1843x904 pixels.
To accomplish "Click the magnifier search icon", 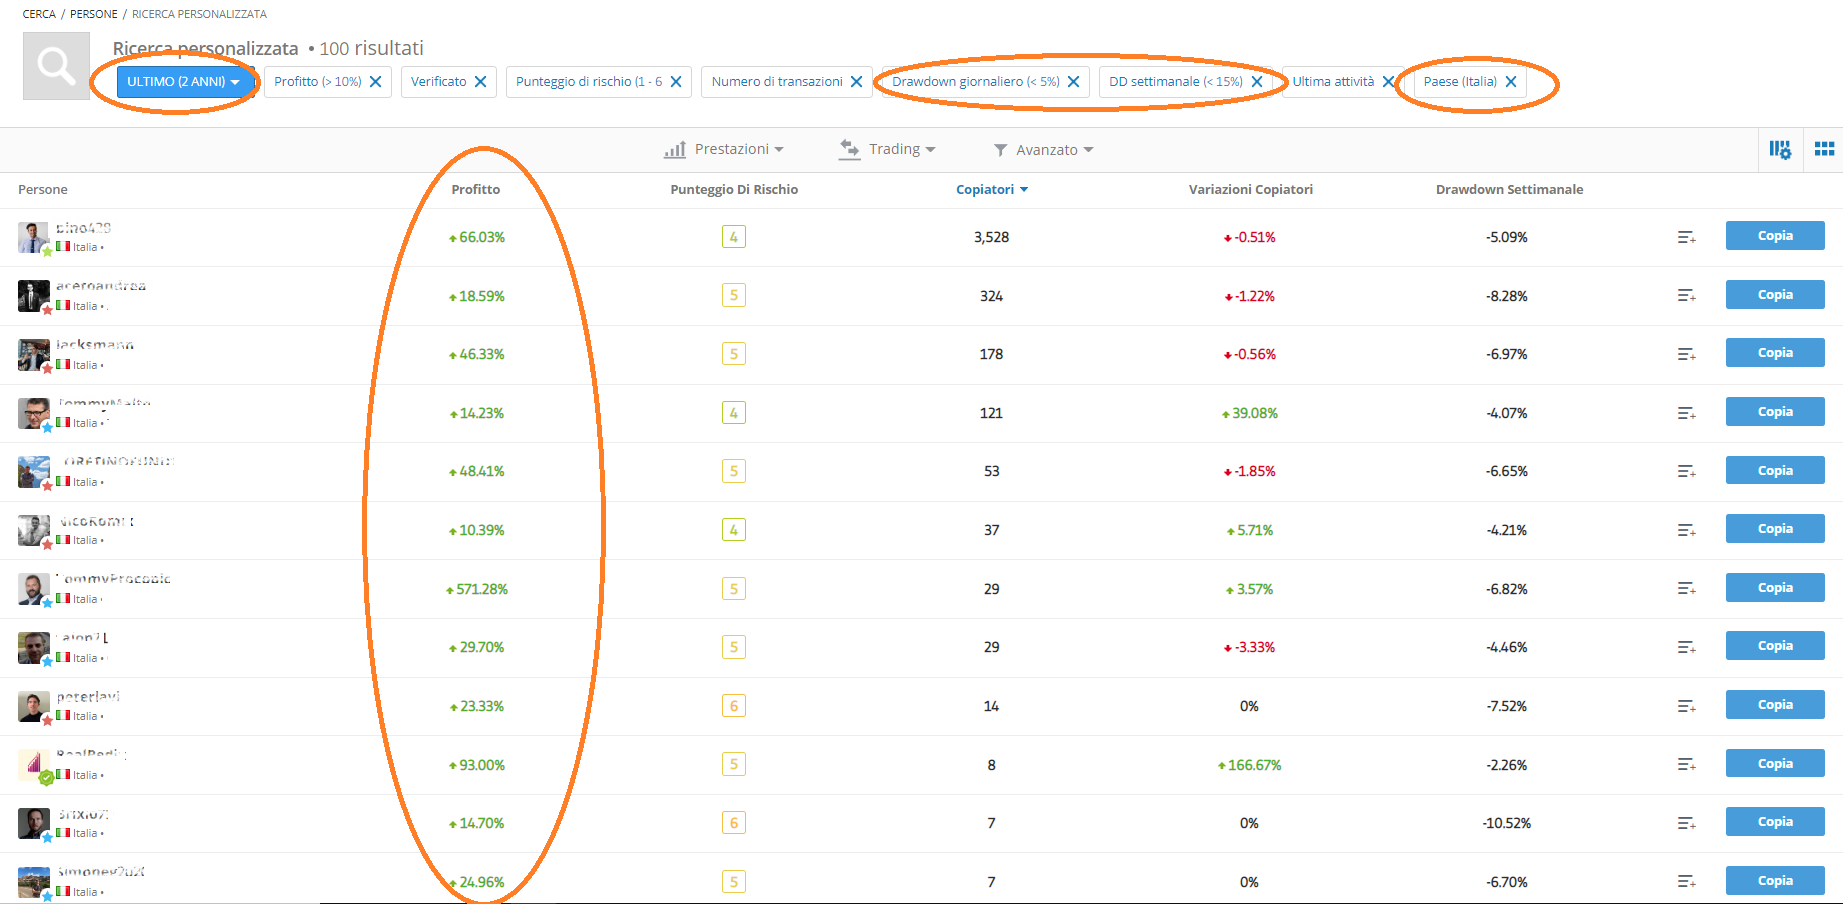I will pos(56,66).
